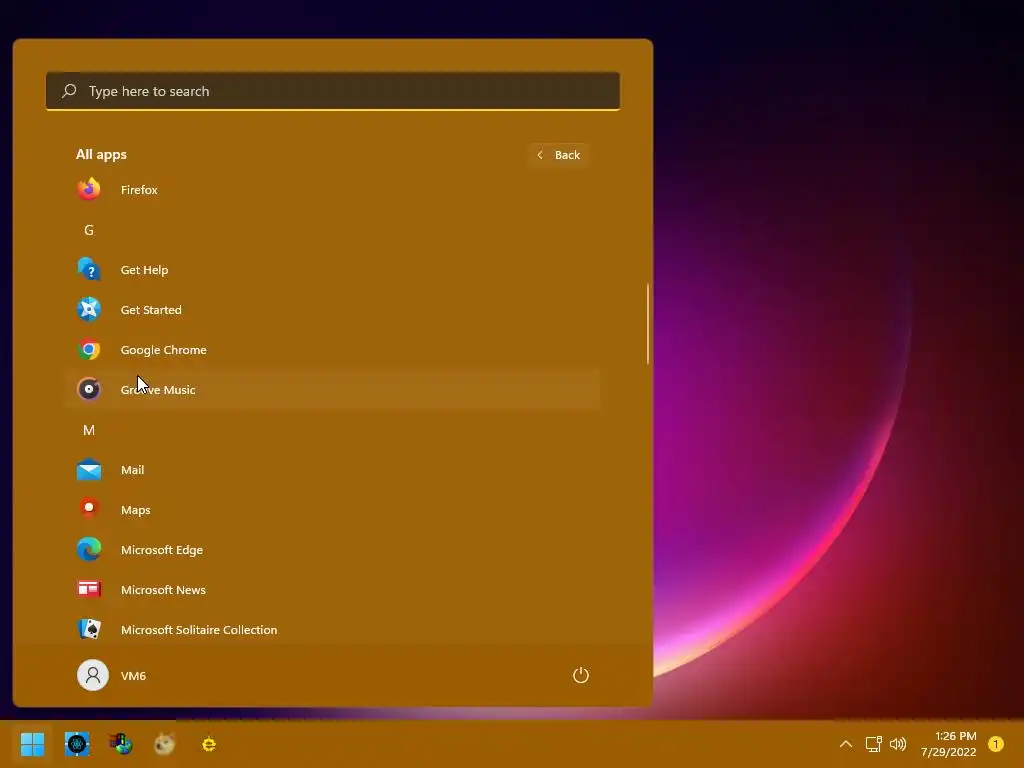Click the Firefox label text

click(139, 189)
